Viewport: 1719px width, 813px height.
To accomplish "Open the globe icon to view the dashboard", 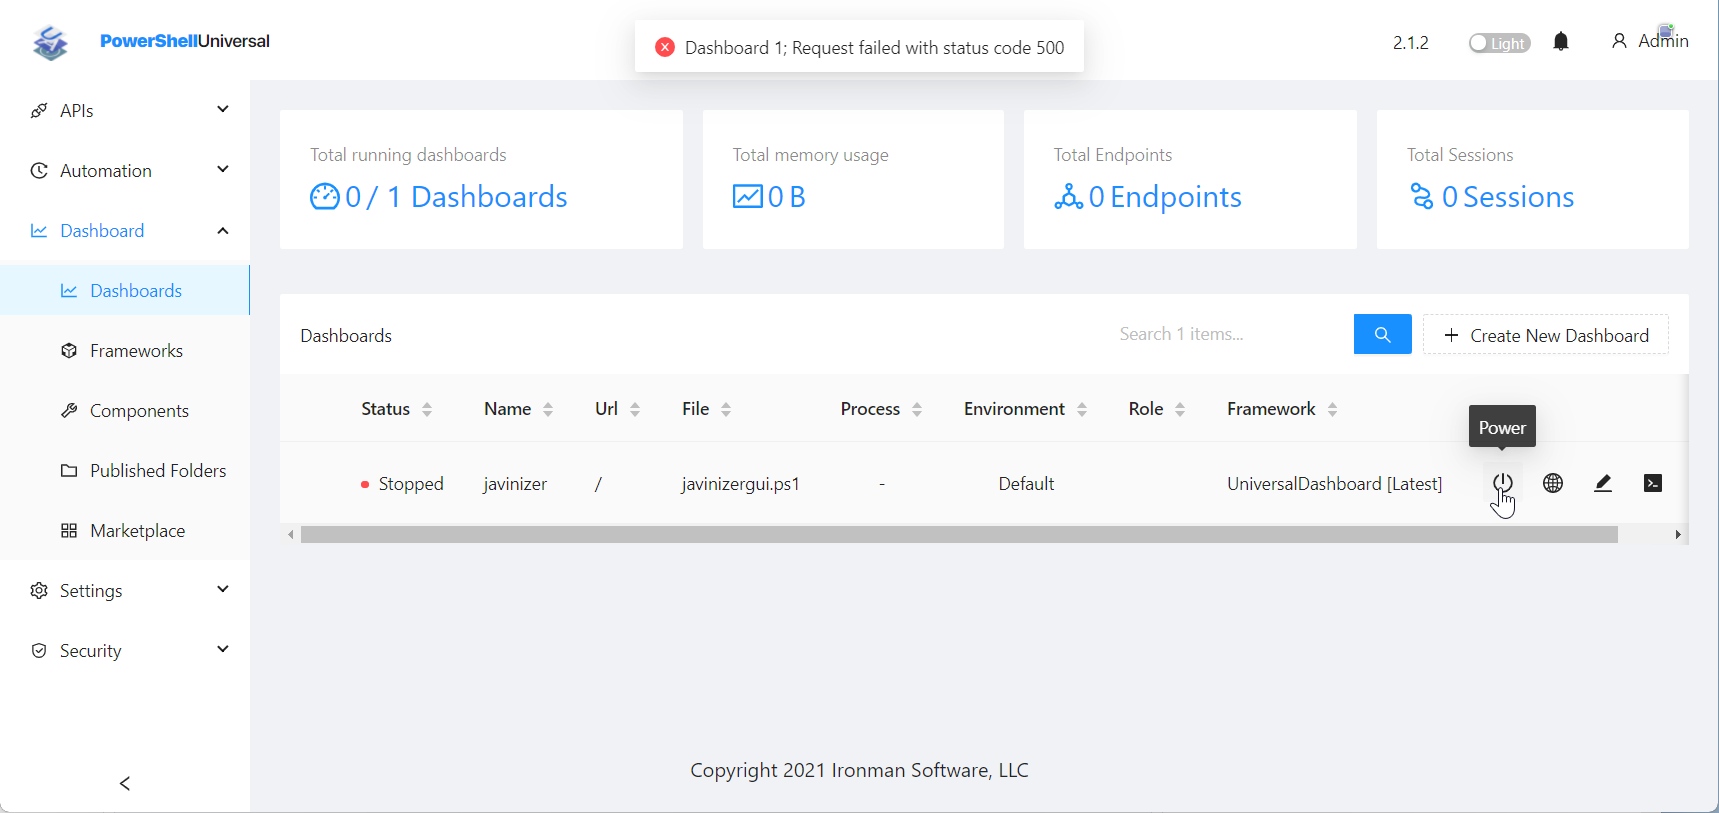I will pyautogui.click(x=1553, y=483).
